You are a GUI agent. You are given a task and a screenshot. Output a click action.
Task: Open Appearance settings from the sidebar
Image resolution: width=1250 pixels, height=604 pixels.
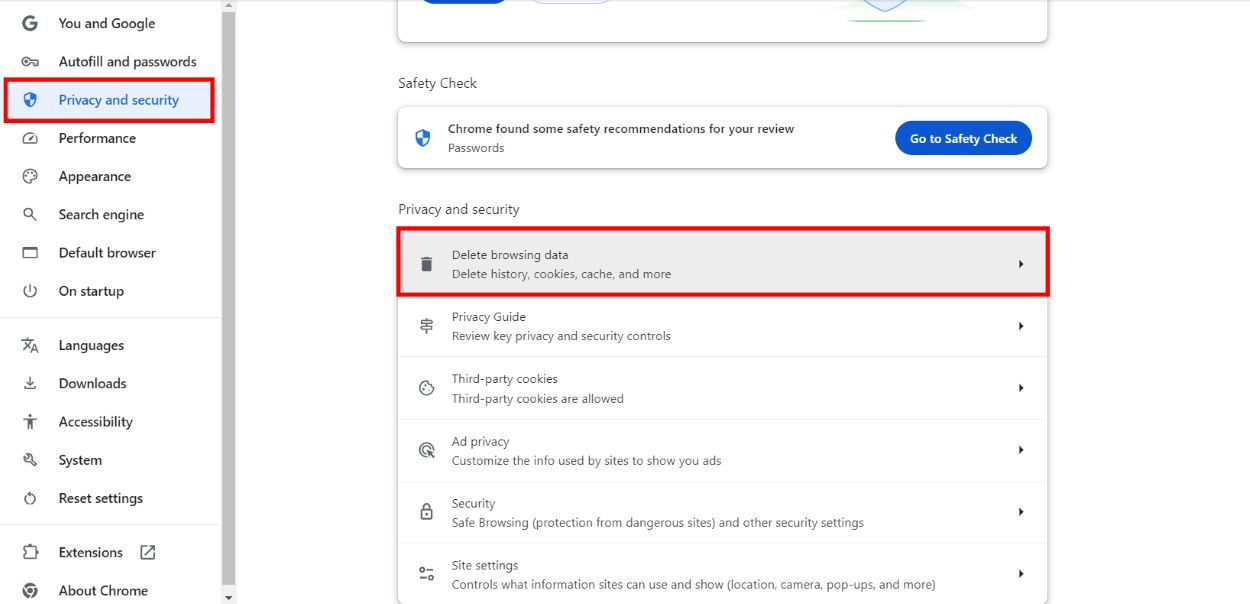(x=95, y=176)
